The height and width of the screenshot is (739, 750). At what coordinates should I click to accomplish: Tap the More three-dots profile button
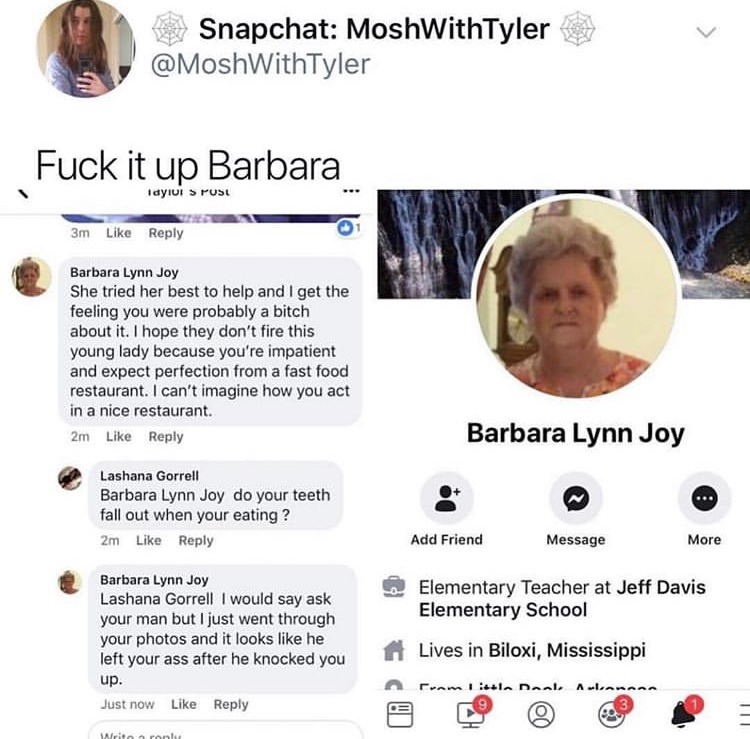pyautogui.click(x=704, y=498)
